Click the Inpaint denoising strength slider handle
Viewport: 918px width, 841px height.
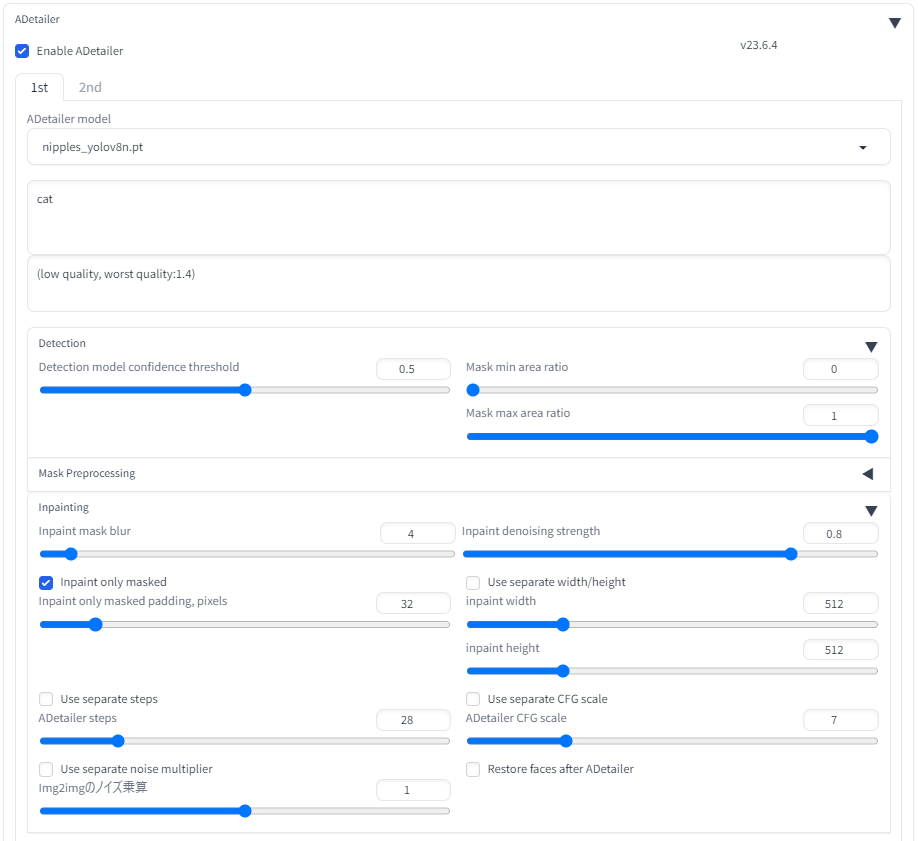(x=791, y=553)
